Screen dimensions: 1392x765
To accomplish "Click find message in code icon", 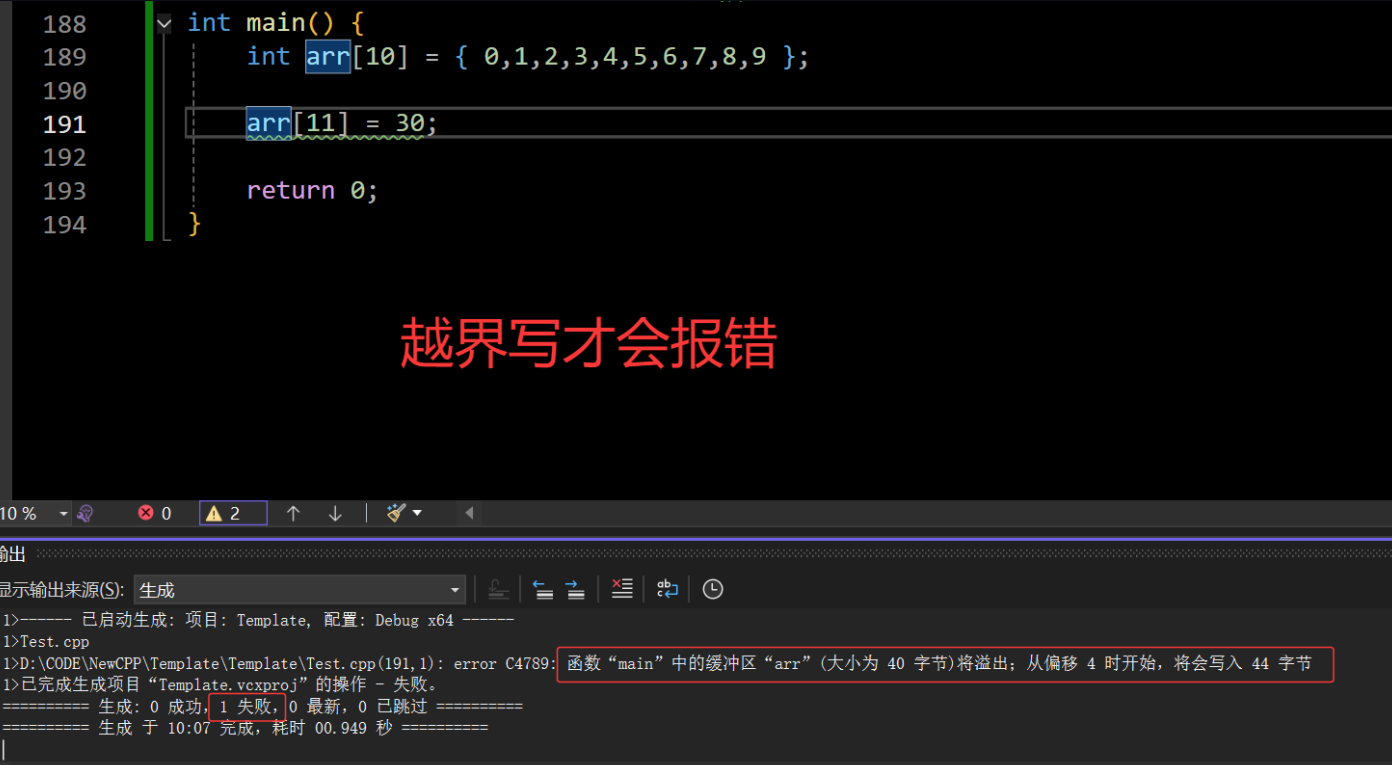I will click(498, 589).
